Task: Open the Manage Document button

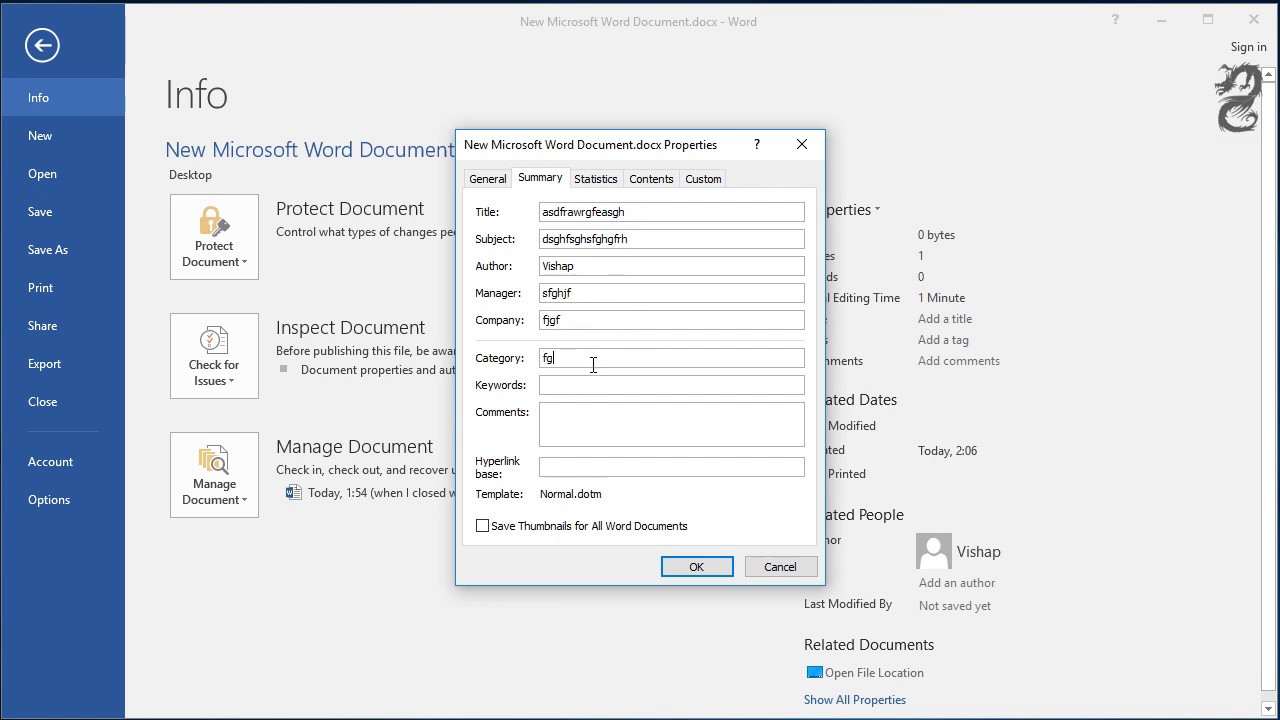Action: point(214,475)
